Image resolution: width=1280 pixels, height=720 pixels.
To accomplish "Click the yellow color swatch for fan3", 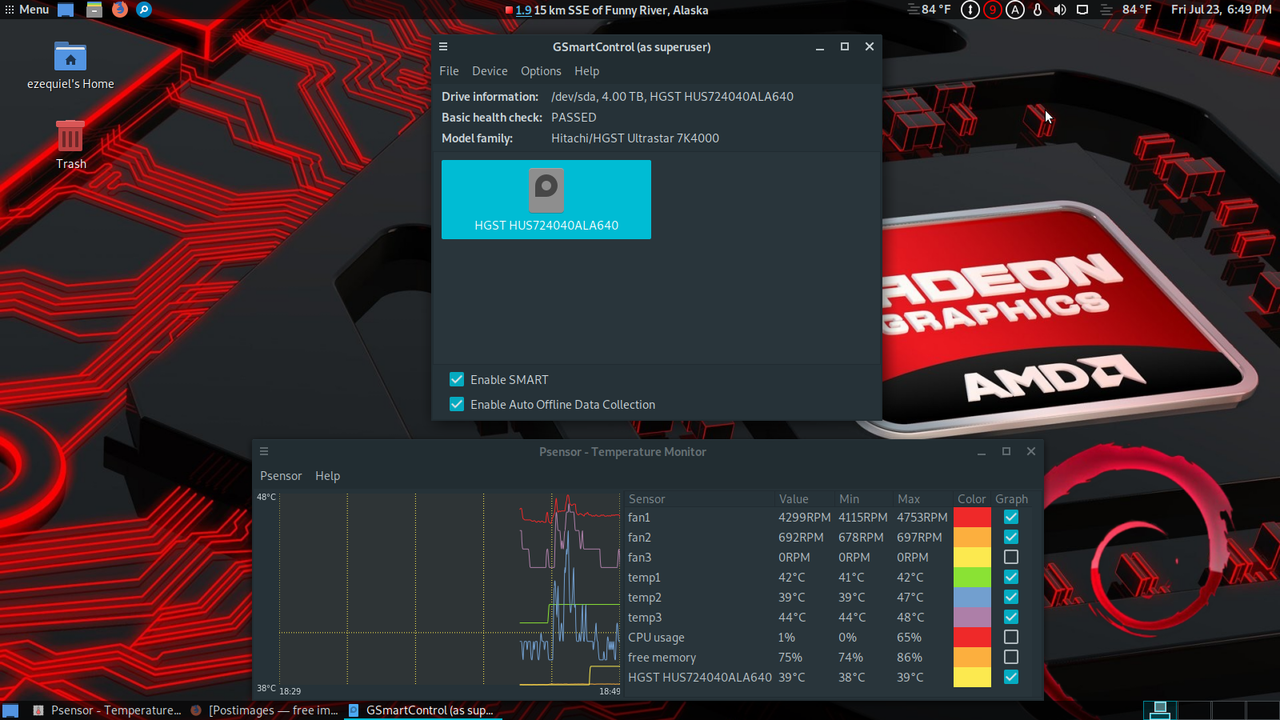I will [x=972, y=557].
